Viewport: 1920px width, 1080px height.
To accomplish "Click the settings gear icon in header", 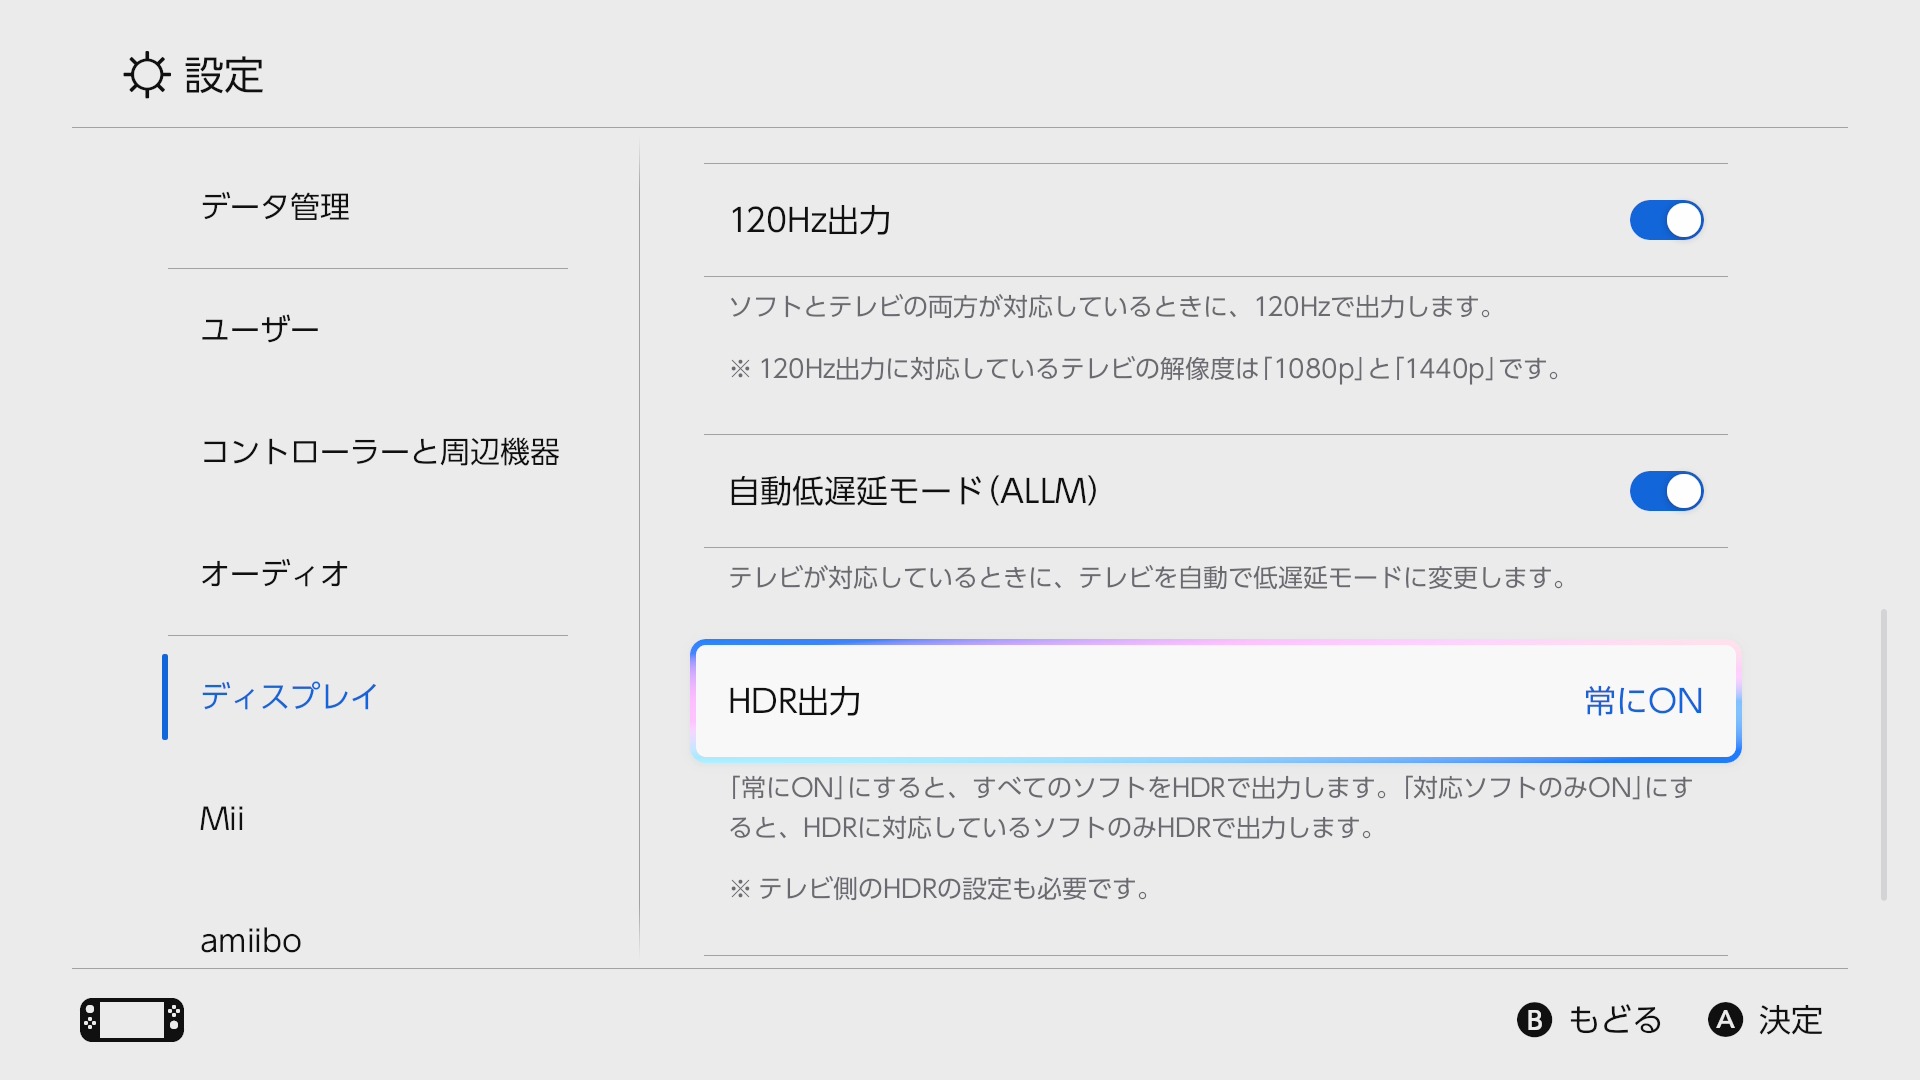I will coord(147,75).
